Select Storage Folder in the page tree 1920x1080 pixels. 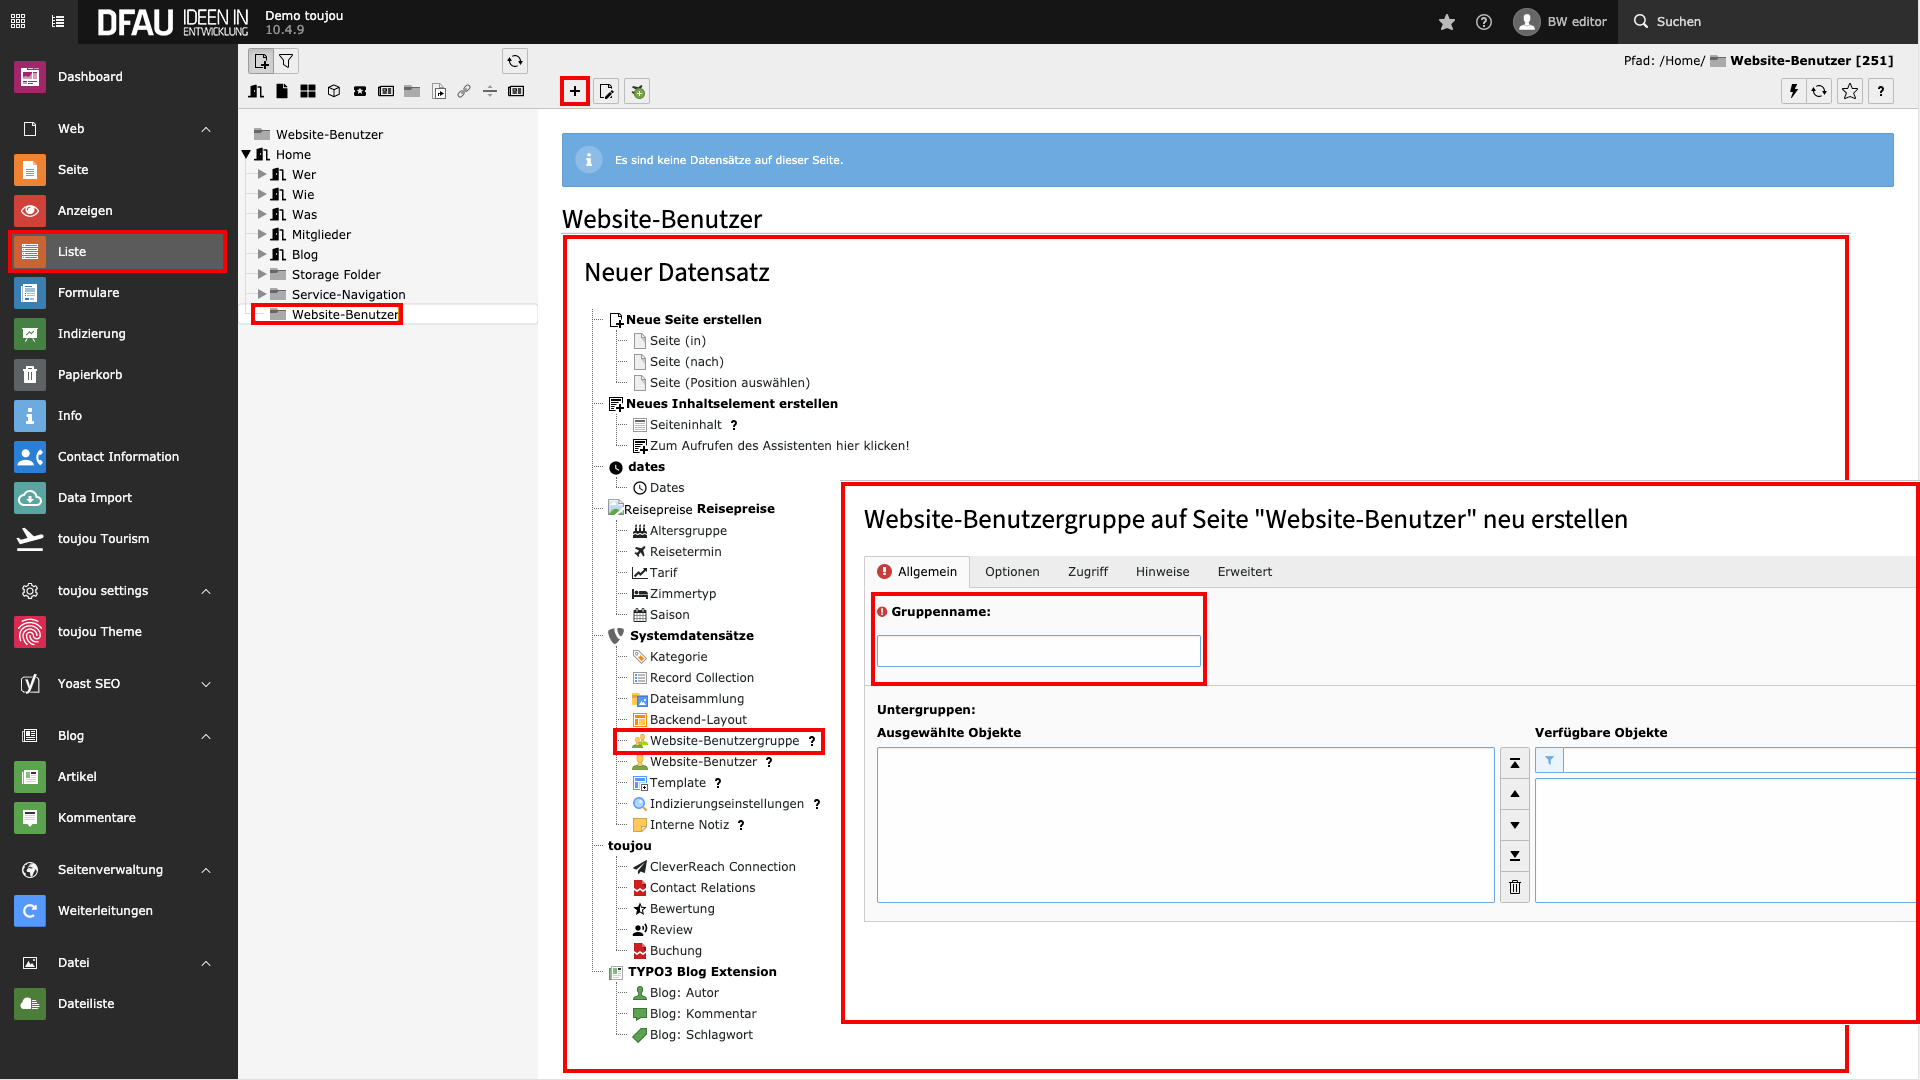[x=336, y=275]
